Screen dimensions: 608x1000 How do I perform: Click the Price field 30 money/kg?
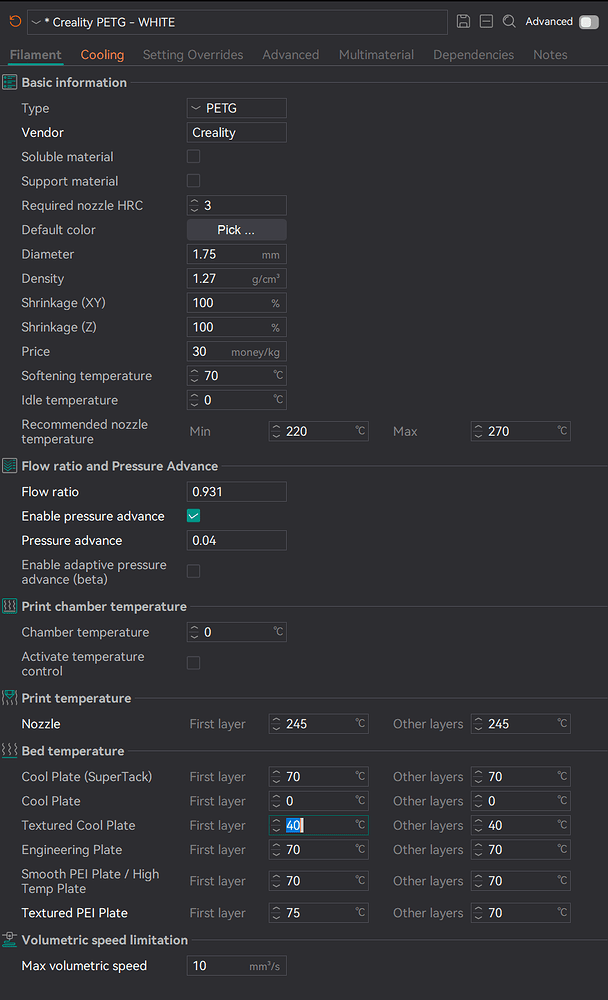coord(237,351)
